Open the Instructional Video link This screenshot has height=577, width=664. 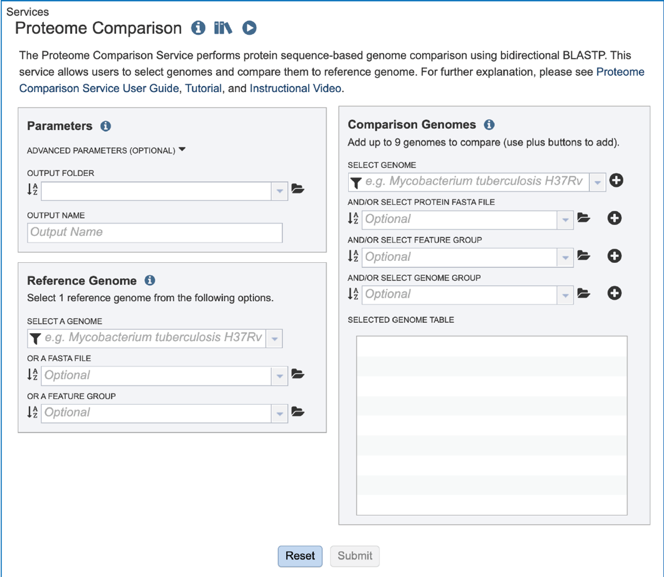coord(295,88)
